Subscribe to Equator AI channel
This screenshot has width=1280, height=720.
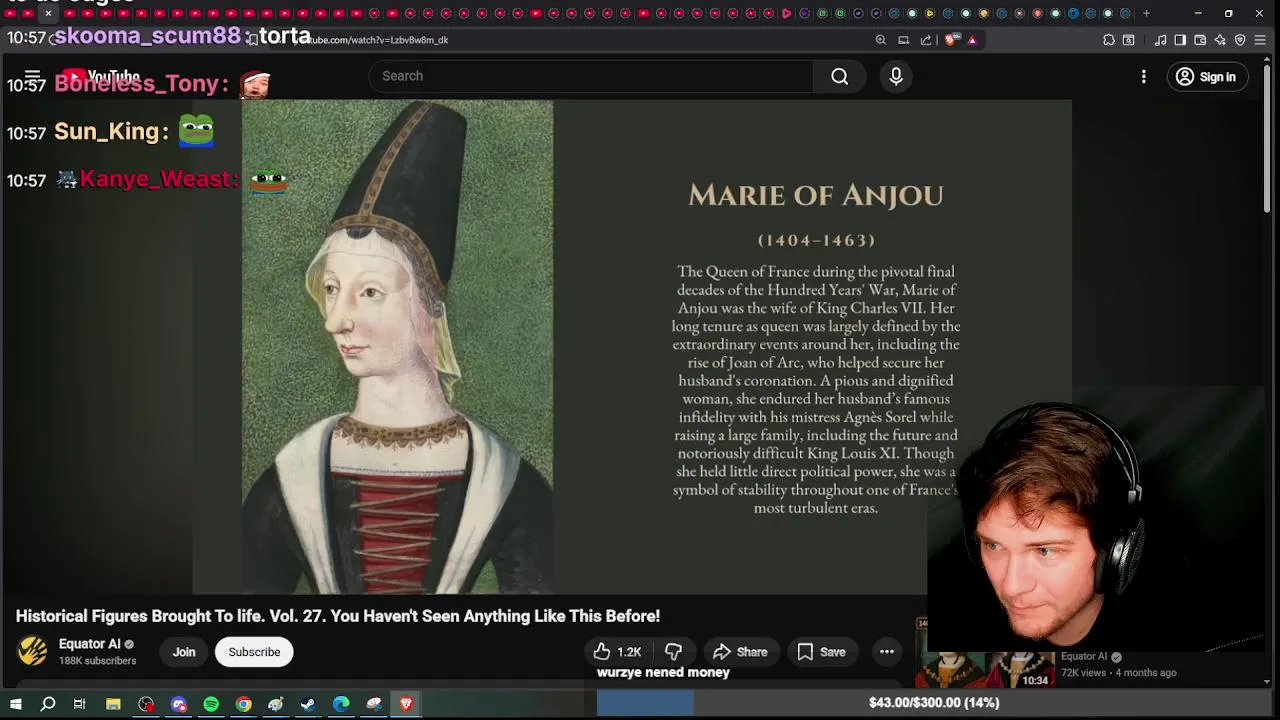click(254, 652)
